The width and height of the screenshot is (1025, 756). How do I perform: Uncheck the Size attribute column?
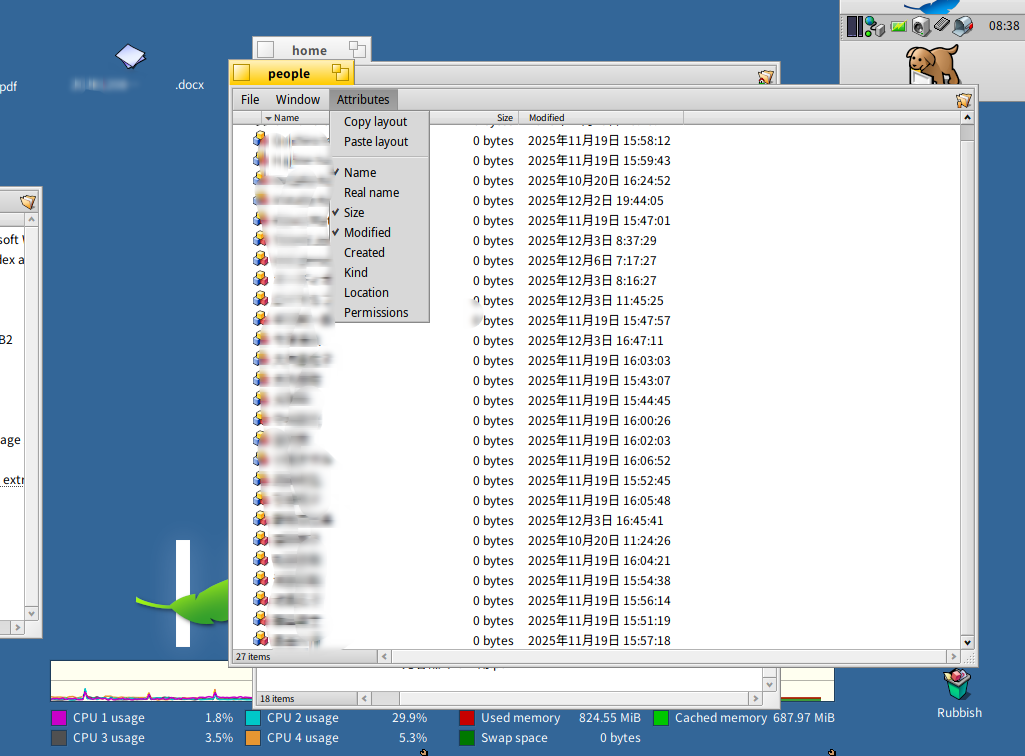354,213
